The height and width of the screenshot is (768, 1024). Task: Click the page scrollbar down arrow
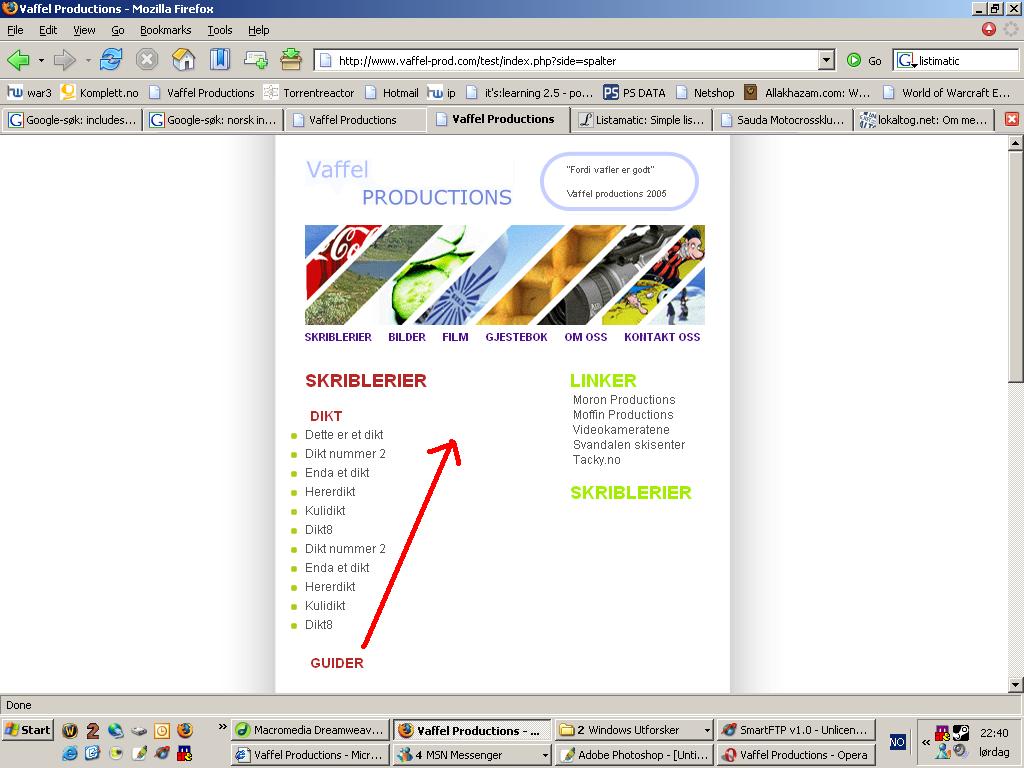tap(1015, 685)
